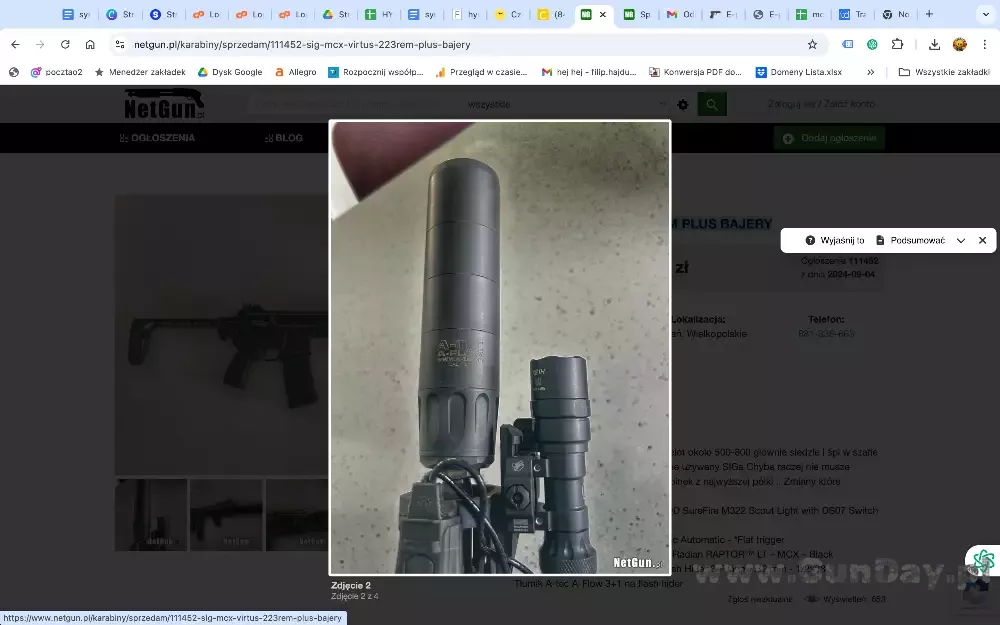Bookmark this page with the star
The image size is (1000, 625).
tap(812, 45)
